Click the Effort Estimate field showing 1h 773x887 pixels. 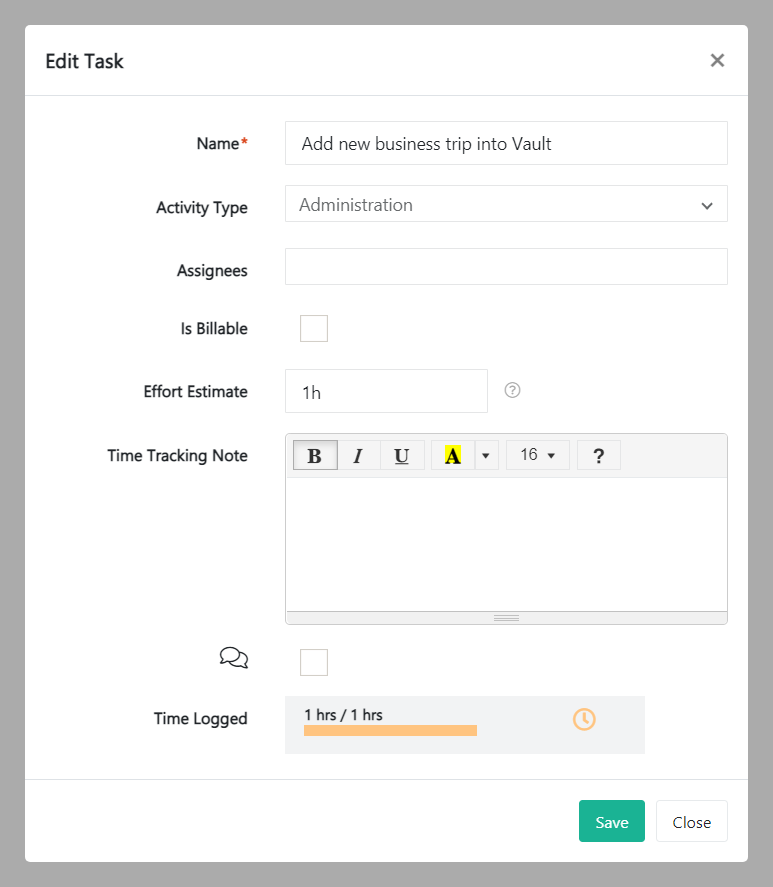coord(386,392)
